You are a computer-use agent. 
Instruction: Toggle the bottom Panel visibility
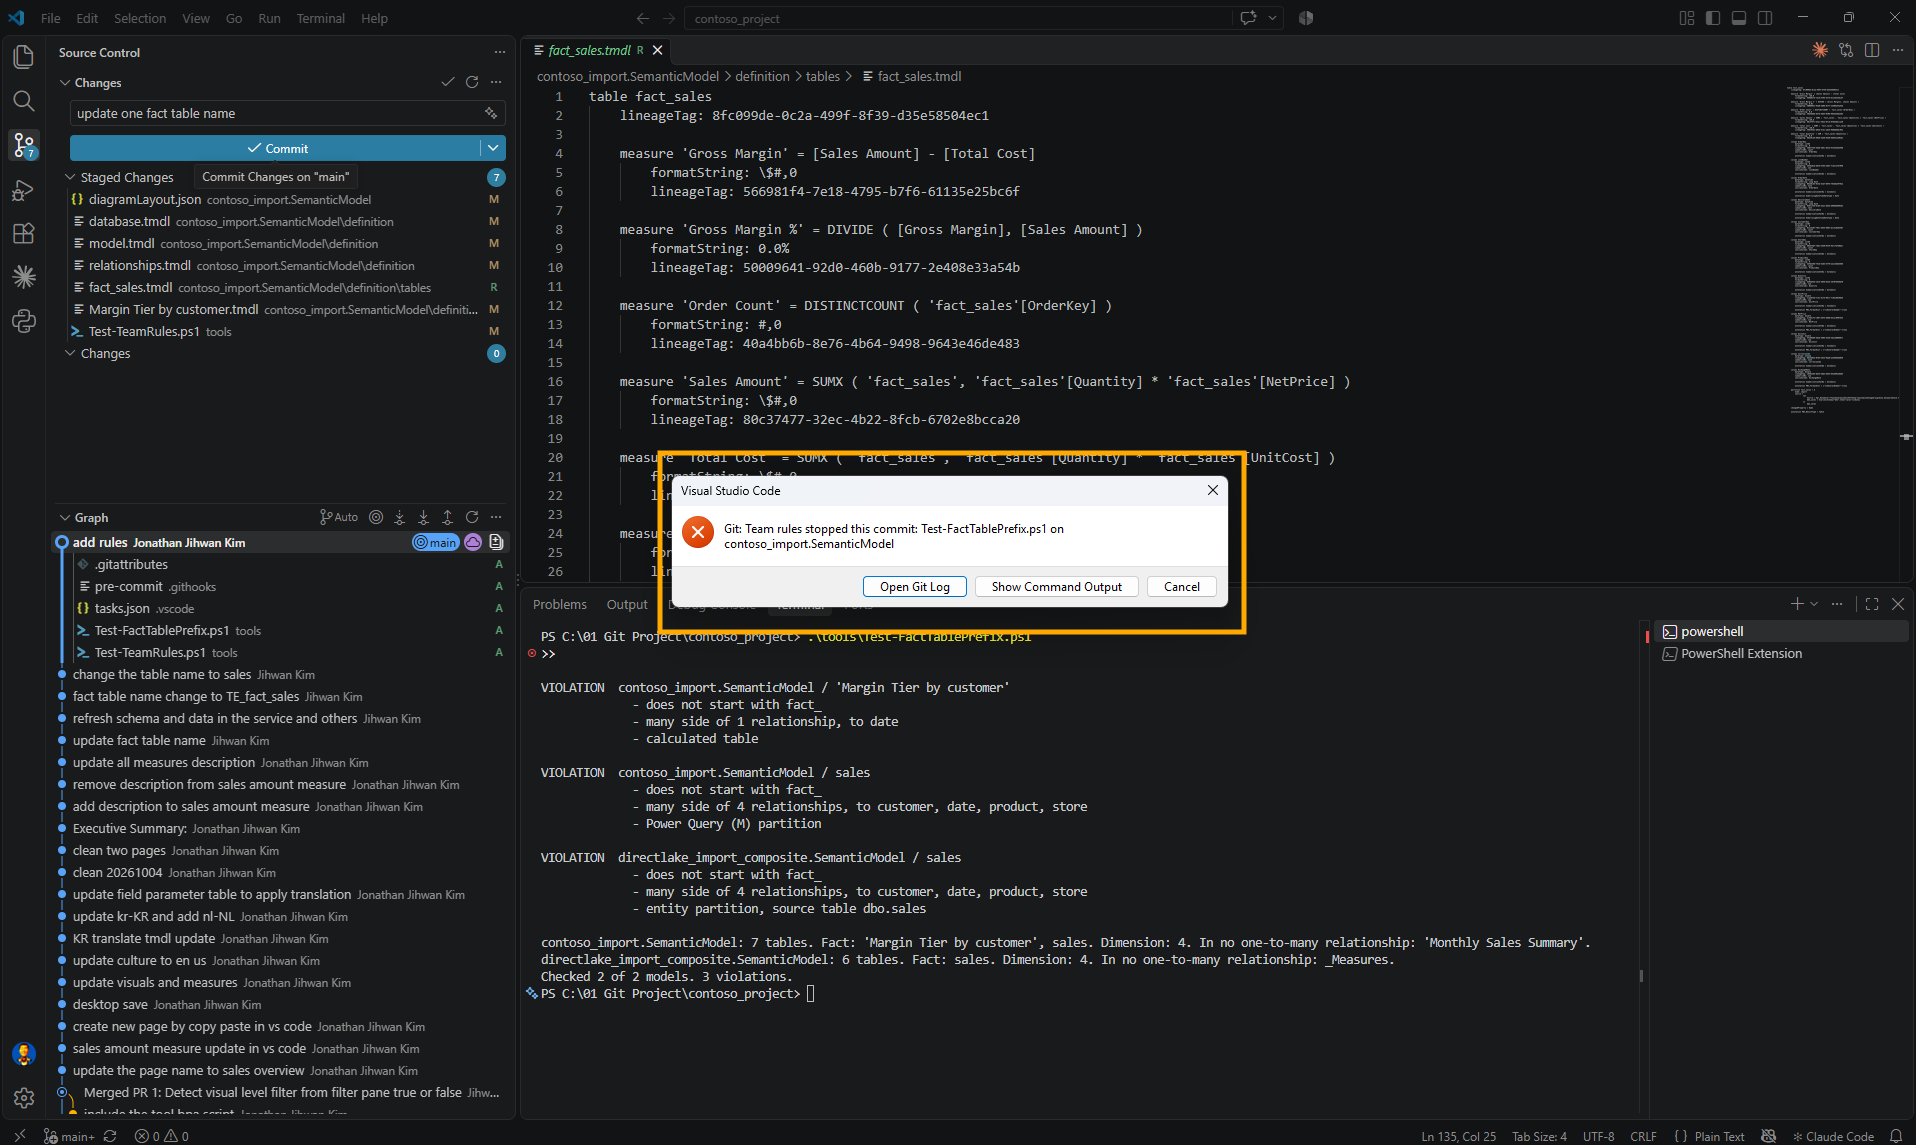pyautogui.click(x=1739, y=18)
